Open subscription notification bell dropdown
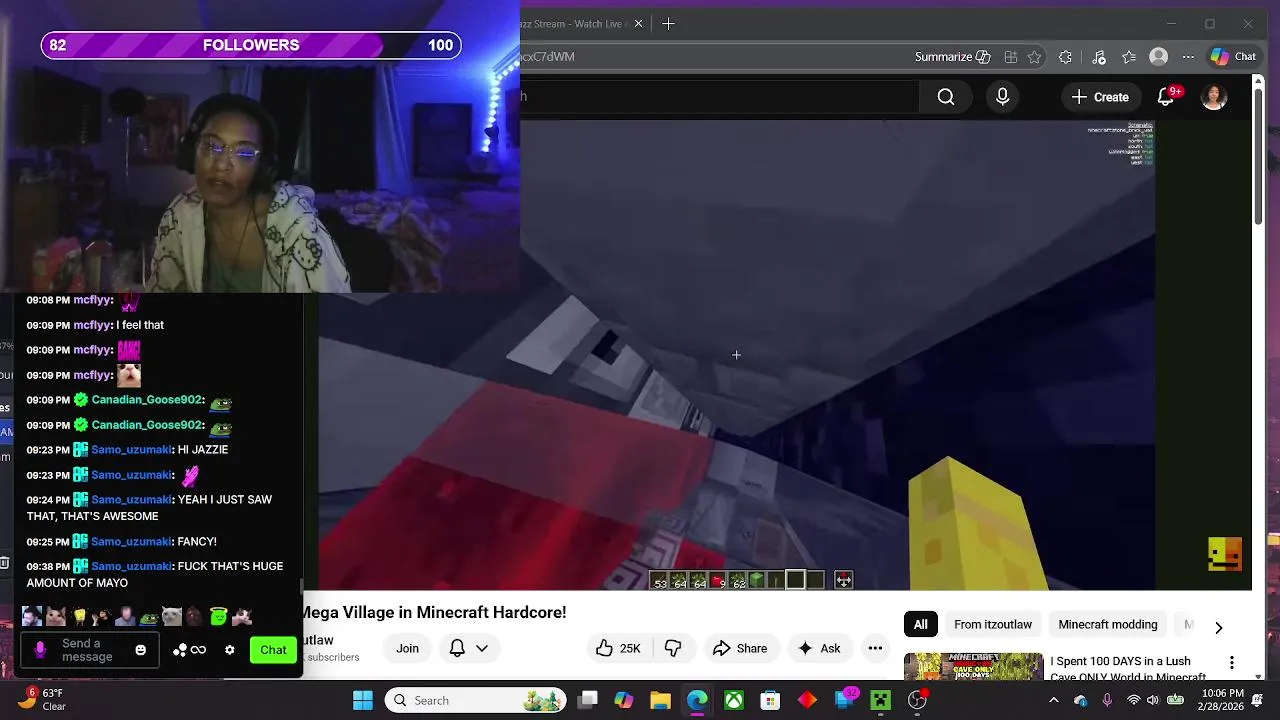The height and width of the screenshot is (720, 1280). [x=468, y=648]
